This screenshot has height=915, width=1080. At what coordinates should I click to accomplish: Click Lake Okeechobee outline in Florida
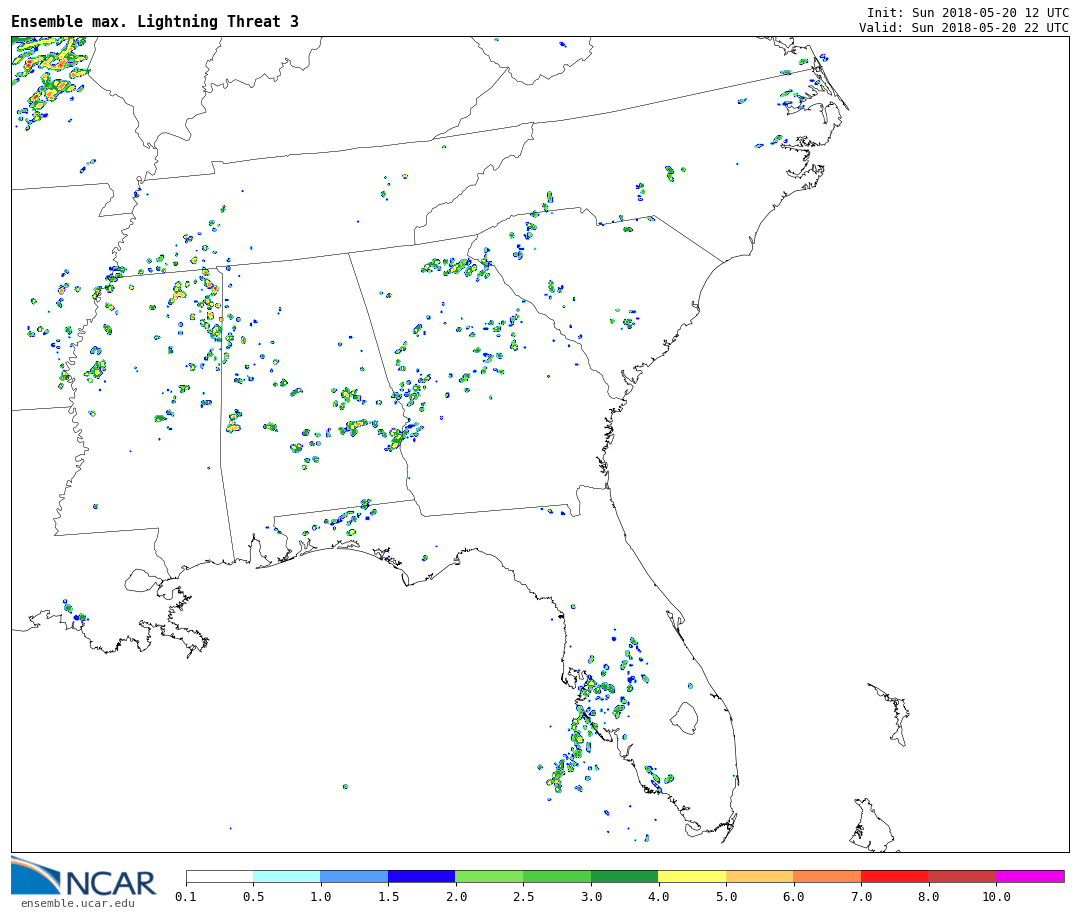pos(684,717)
